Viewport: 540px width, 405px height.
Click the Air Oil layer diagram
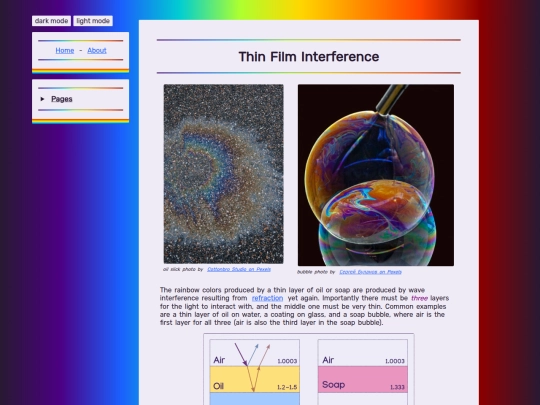pyautogui.click(x=255, y=372)
